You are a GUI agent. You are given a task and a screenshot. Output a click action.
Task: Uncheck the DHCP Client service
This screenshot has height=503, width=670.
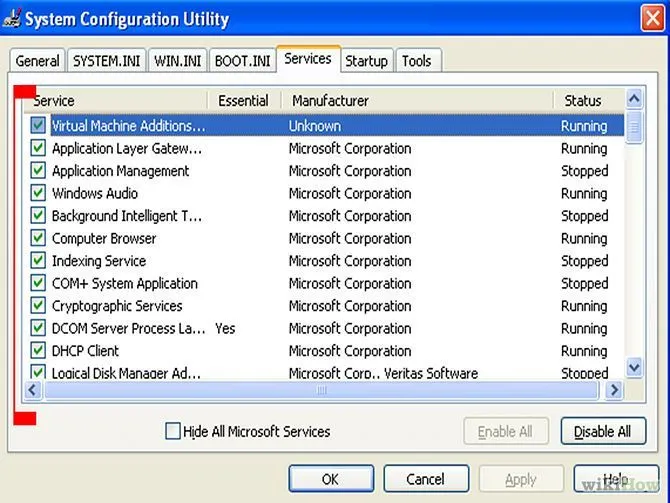tap(38, 350)
